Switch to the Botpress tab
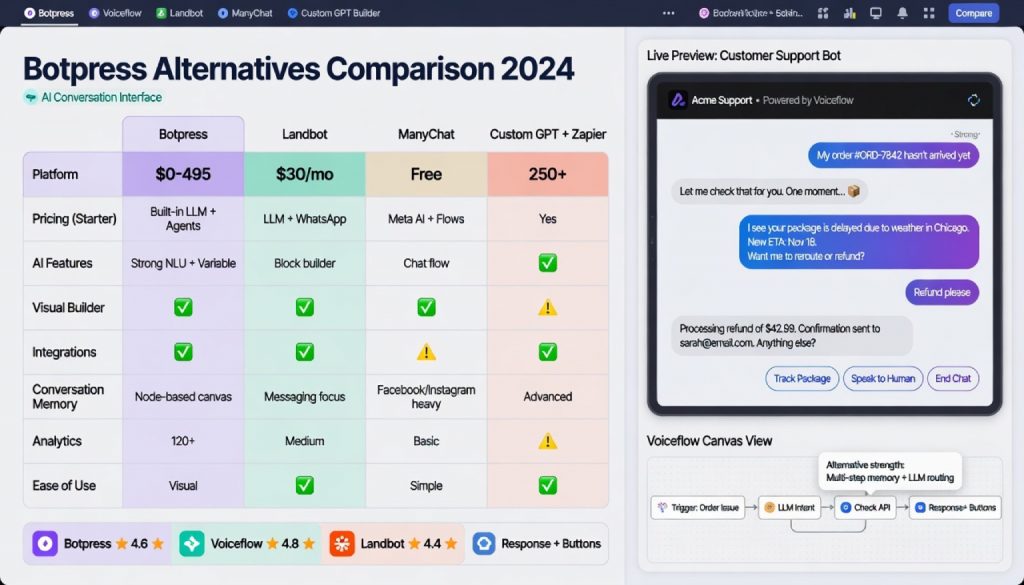The height and width of the screenshot is (585, 1024). [x=49, y=13]
